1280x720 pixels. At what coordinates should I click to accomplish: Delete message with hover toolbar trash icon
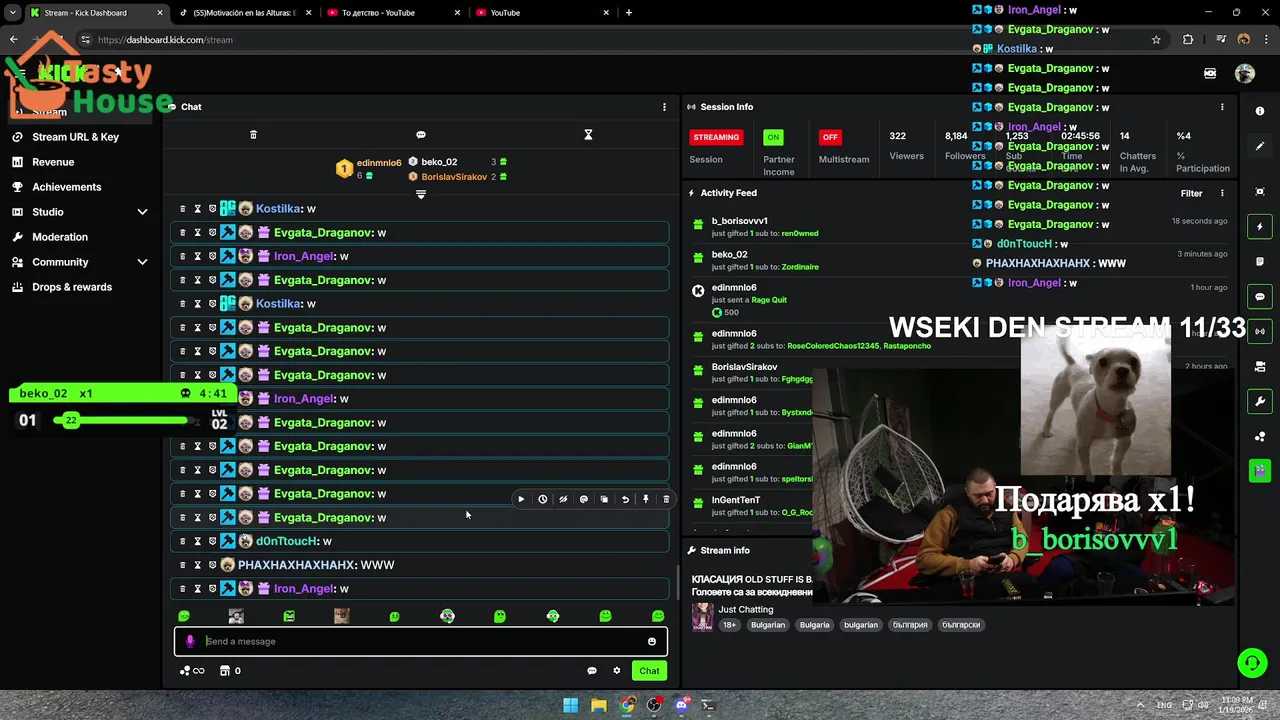click(666, 499)
